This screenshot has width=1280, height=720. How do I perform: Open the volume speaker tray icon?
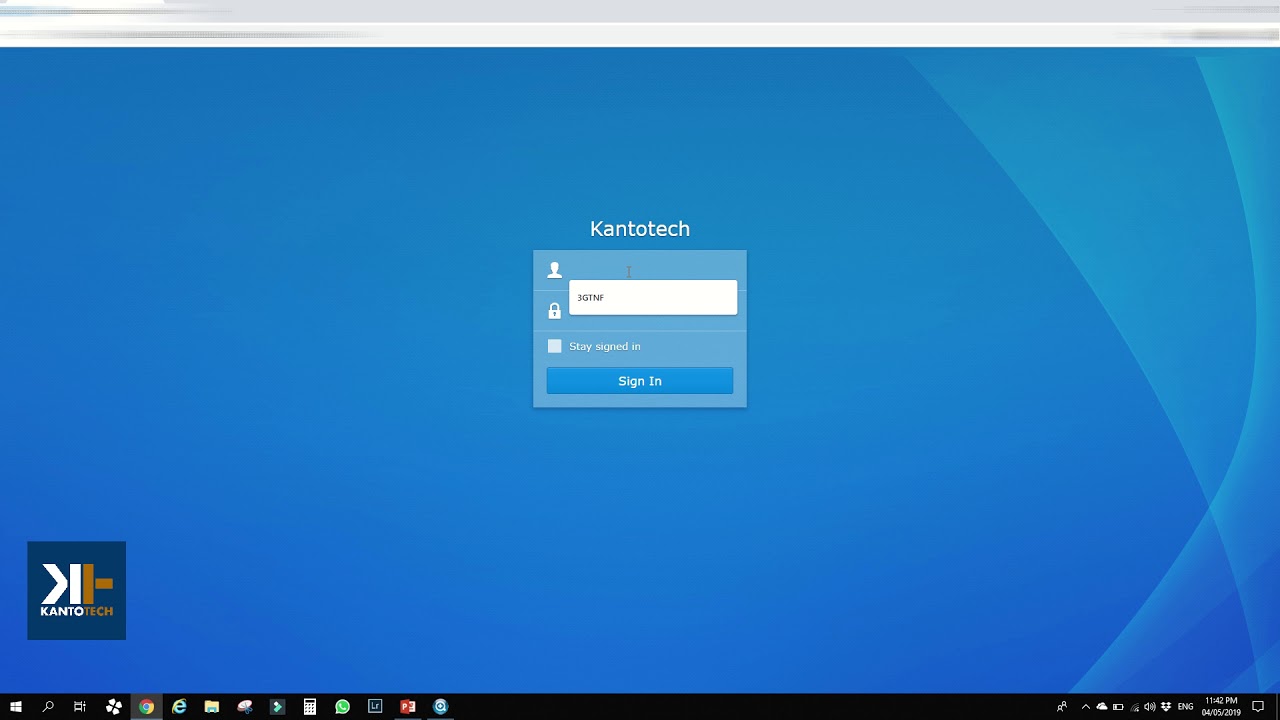(x=1150, y=707)
